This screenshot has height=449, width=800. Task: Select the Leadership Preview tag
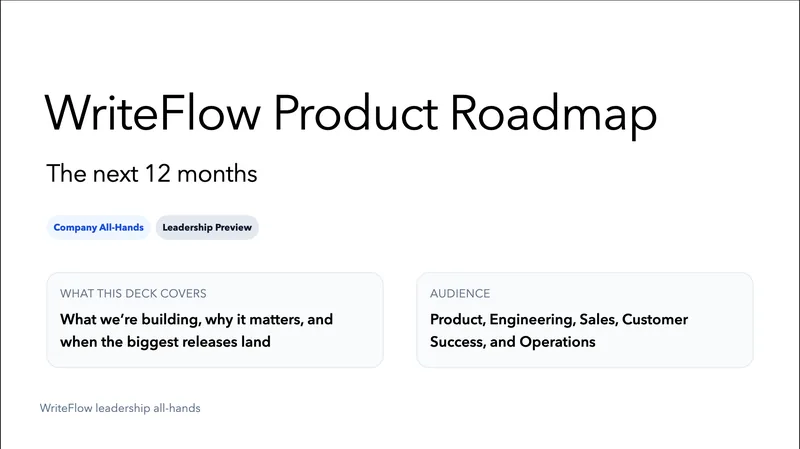(x=209, y=227)
